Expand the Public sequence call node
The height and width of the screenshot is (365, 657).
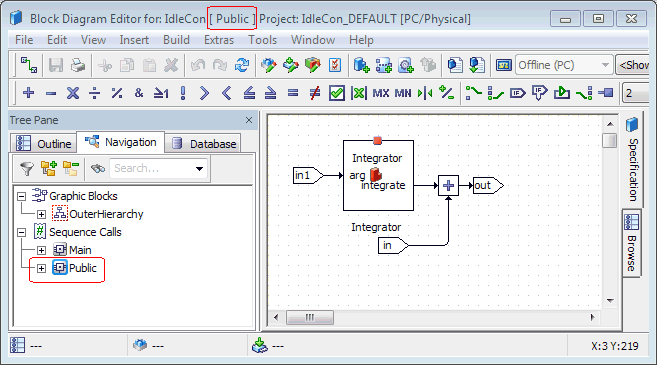pos(41,268)
